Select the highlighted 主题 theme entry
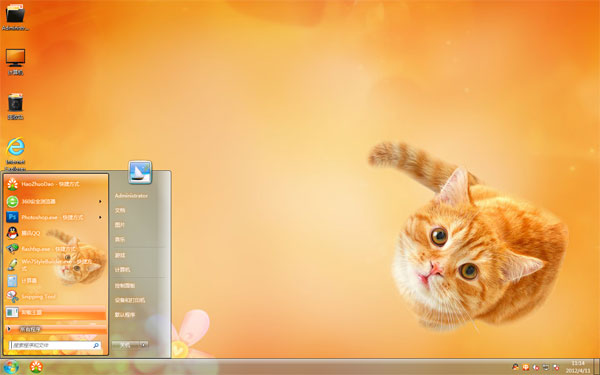The image size is (600, 375). click(x=56, y=313)
